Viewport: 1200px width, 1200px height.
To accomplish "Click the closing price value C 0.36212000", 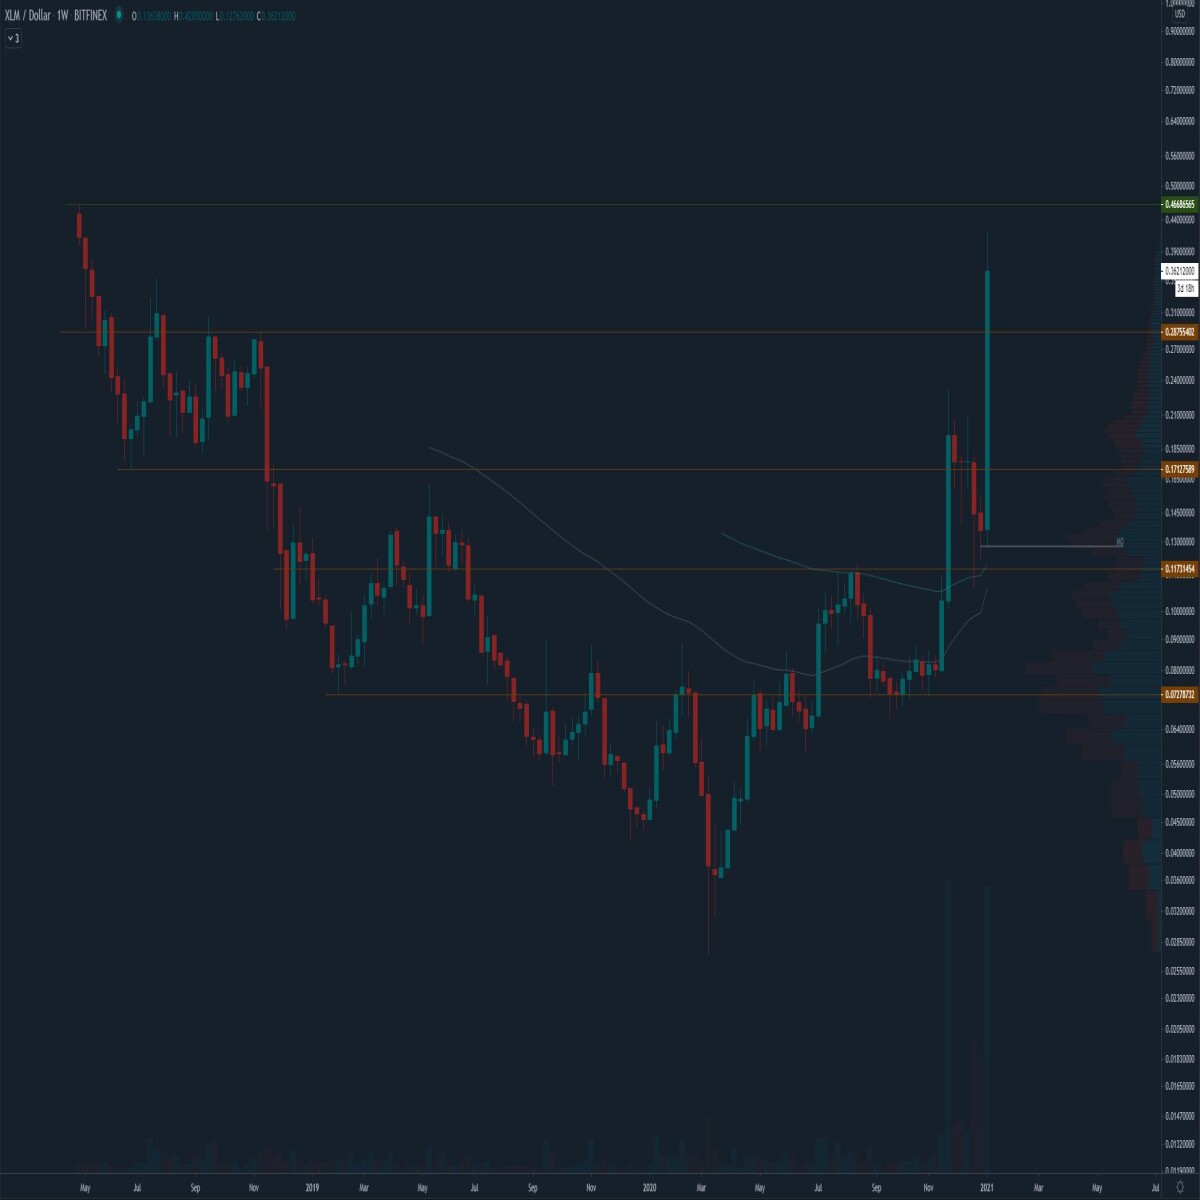I will coord(276,16).
